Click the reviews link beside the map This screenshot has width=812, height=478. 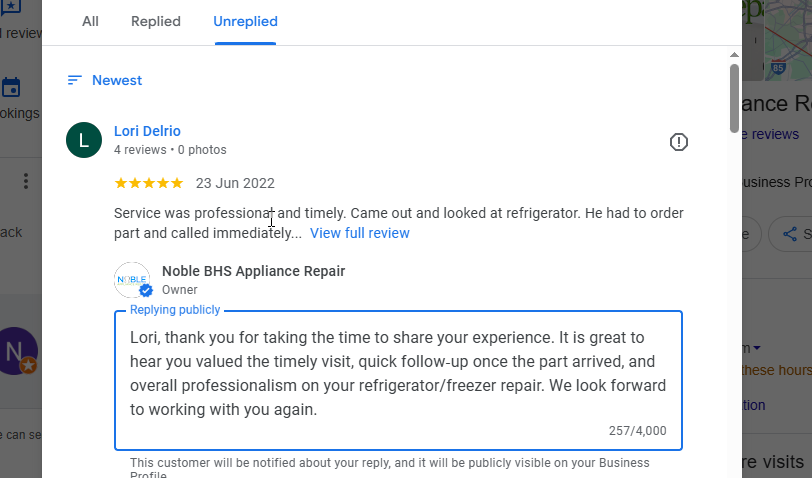(x=772, y=134)
